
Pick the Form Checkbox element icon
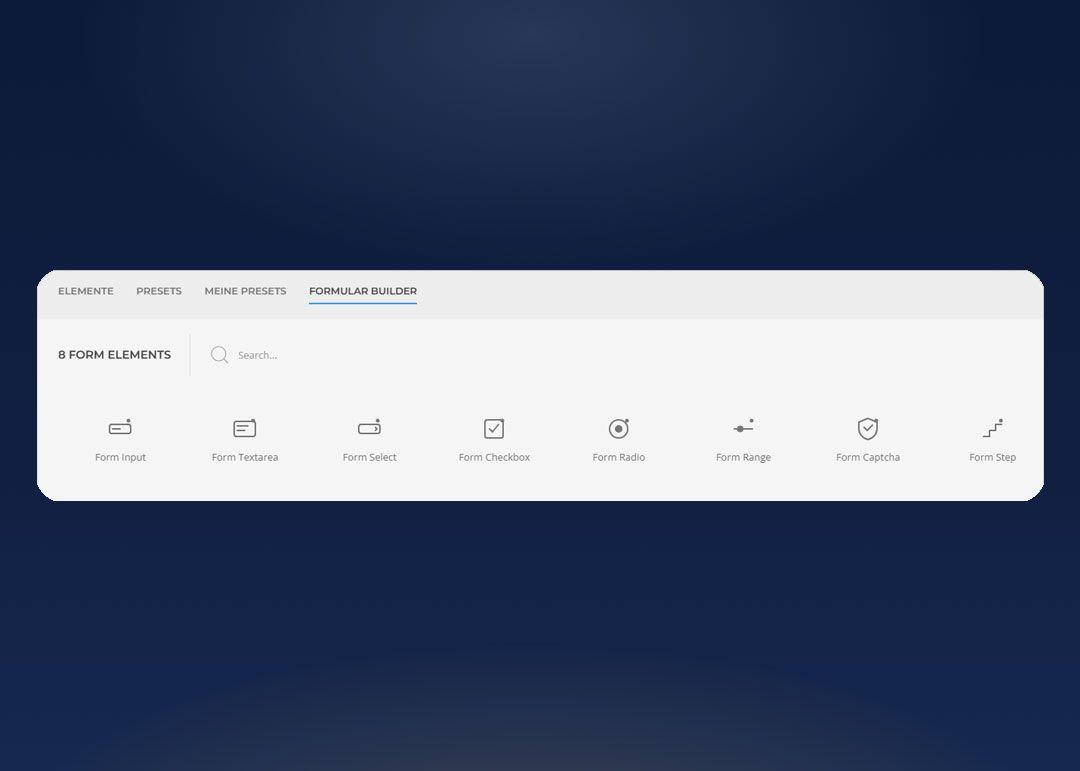pos(494,429)
